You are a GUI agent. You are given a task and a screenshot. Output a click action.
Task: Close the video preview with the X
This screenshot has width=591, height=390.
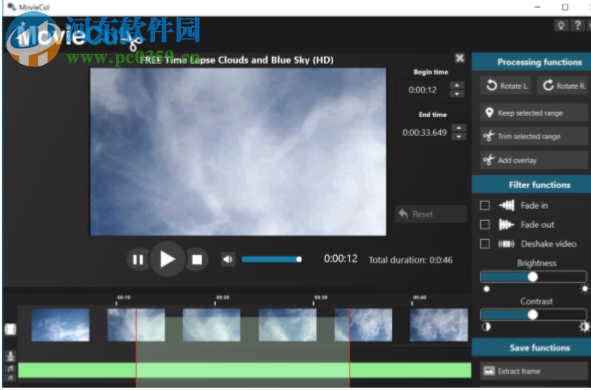(x=459, y=58)
